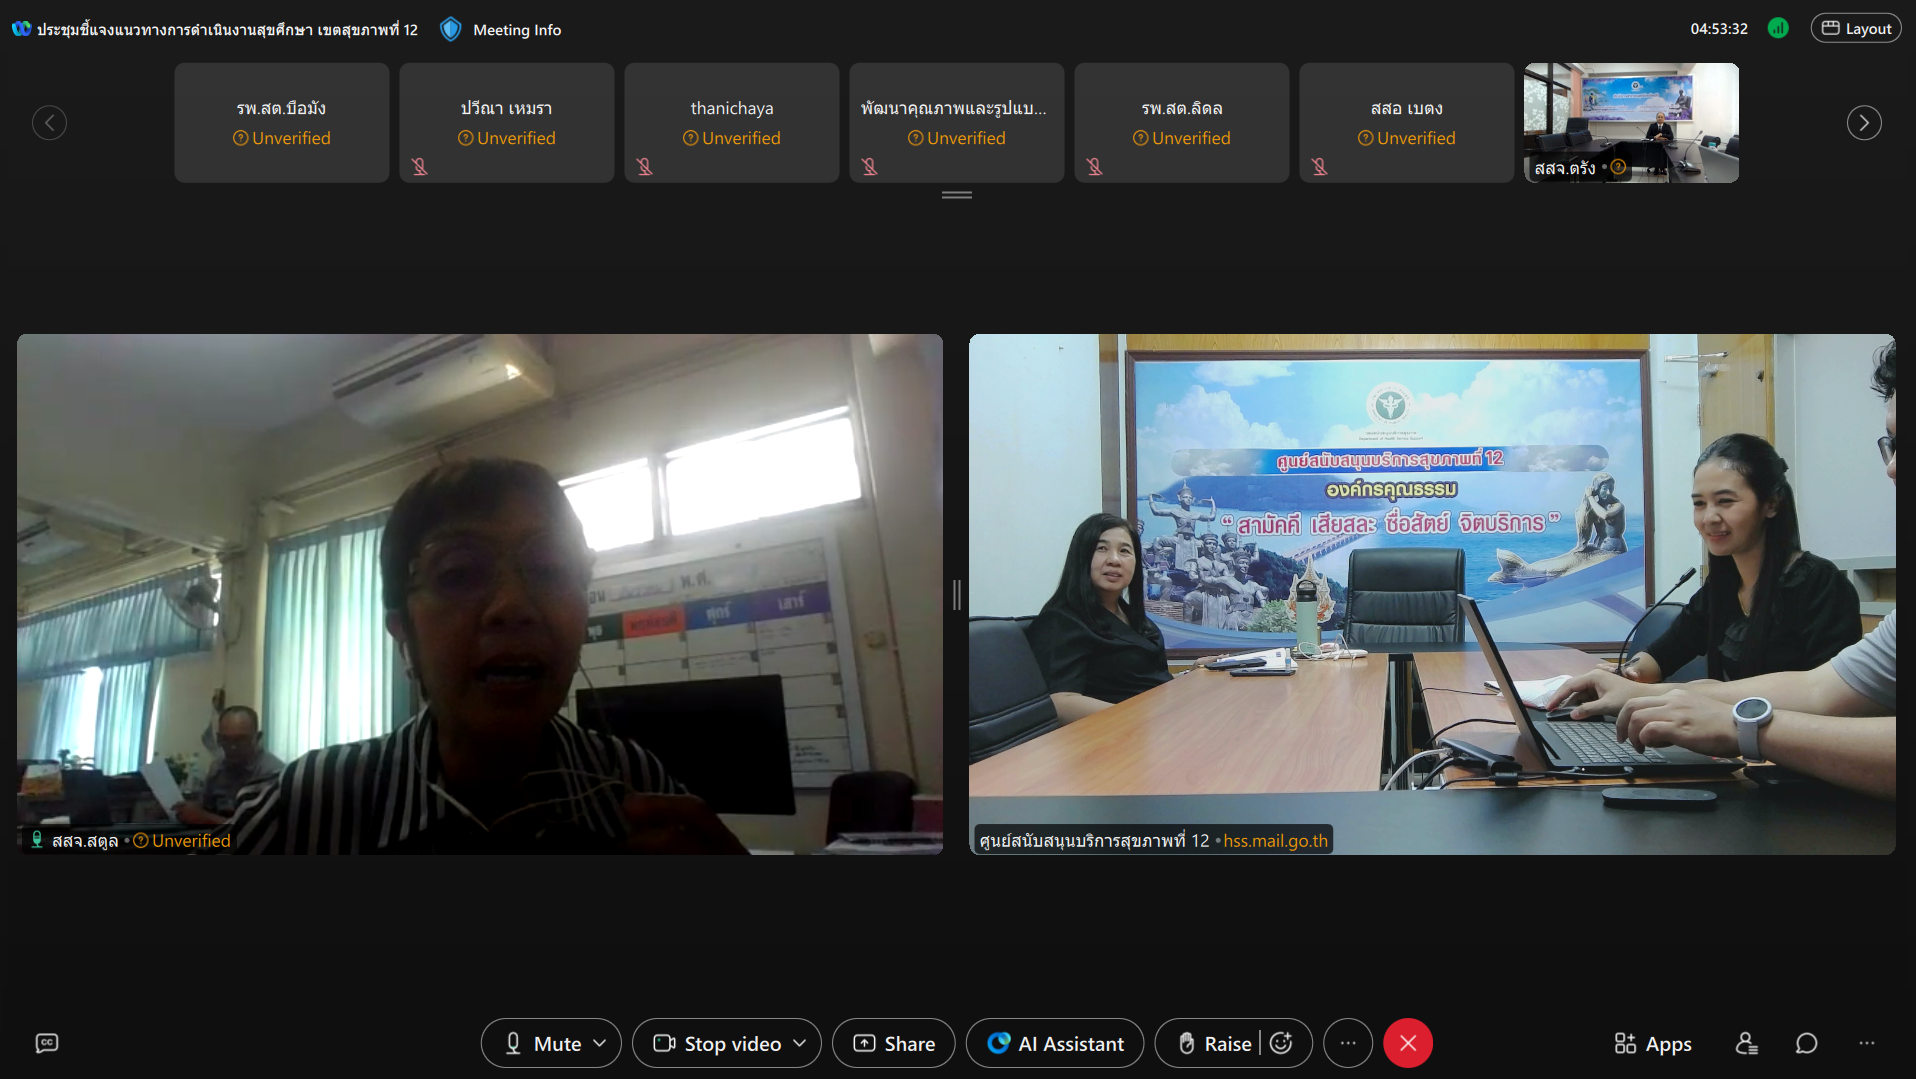
Task: Open reactions emoji icon beside Raise
Action: pos(1281,1043)
